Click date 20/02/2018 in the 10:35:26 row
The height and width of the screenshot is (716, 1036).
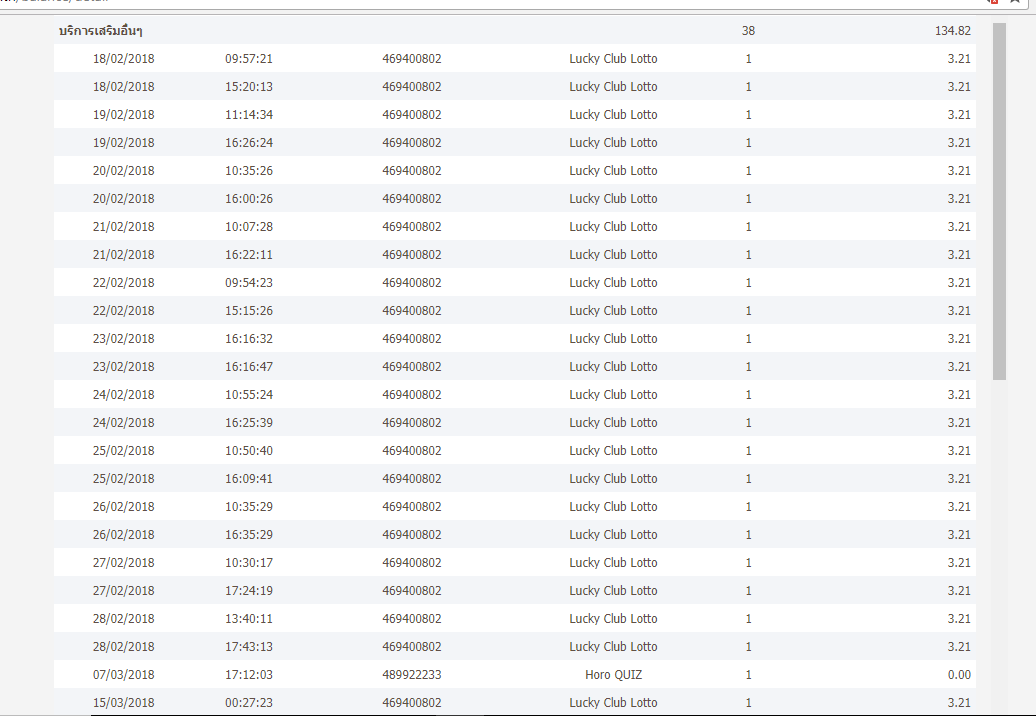(124, 170)
